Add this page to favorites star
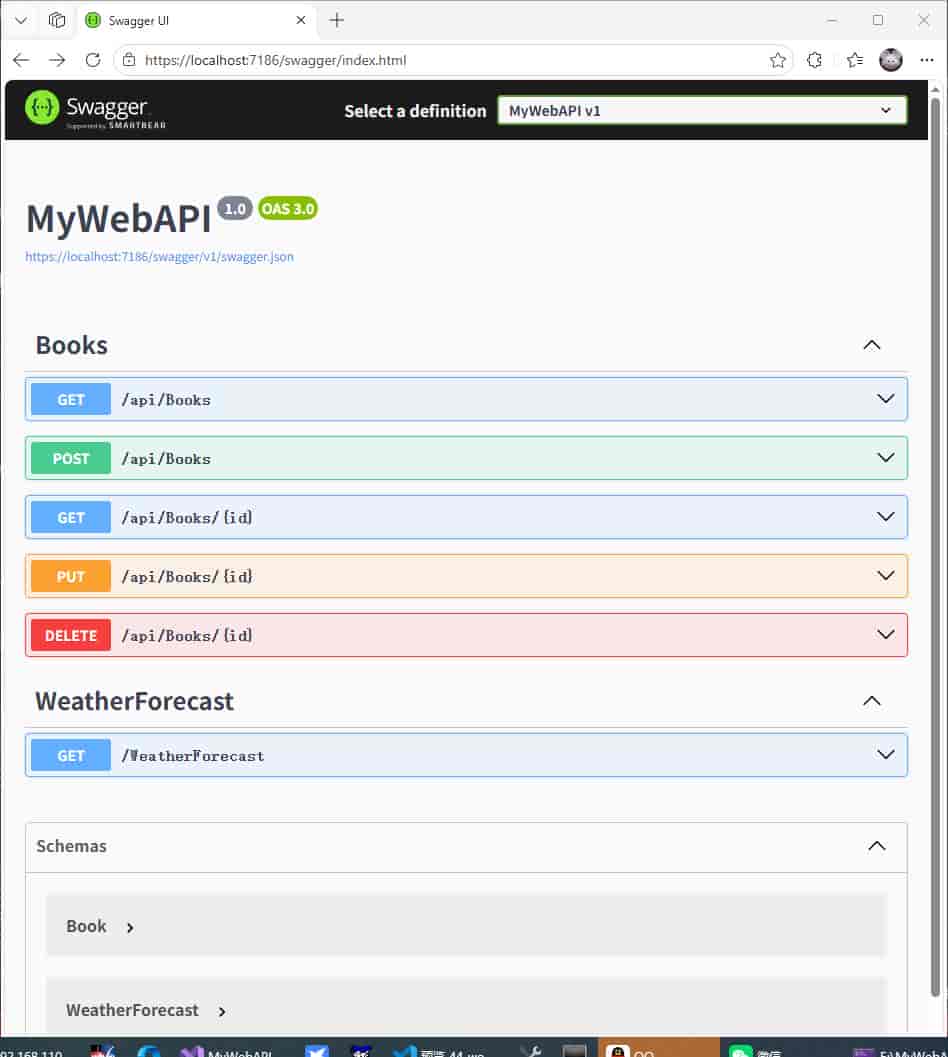The width and height of the screenshot is (948, 1057). [x=777, y=60]
